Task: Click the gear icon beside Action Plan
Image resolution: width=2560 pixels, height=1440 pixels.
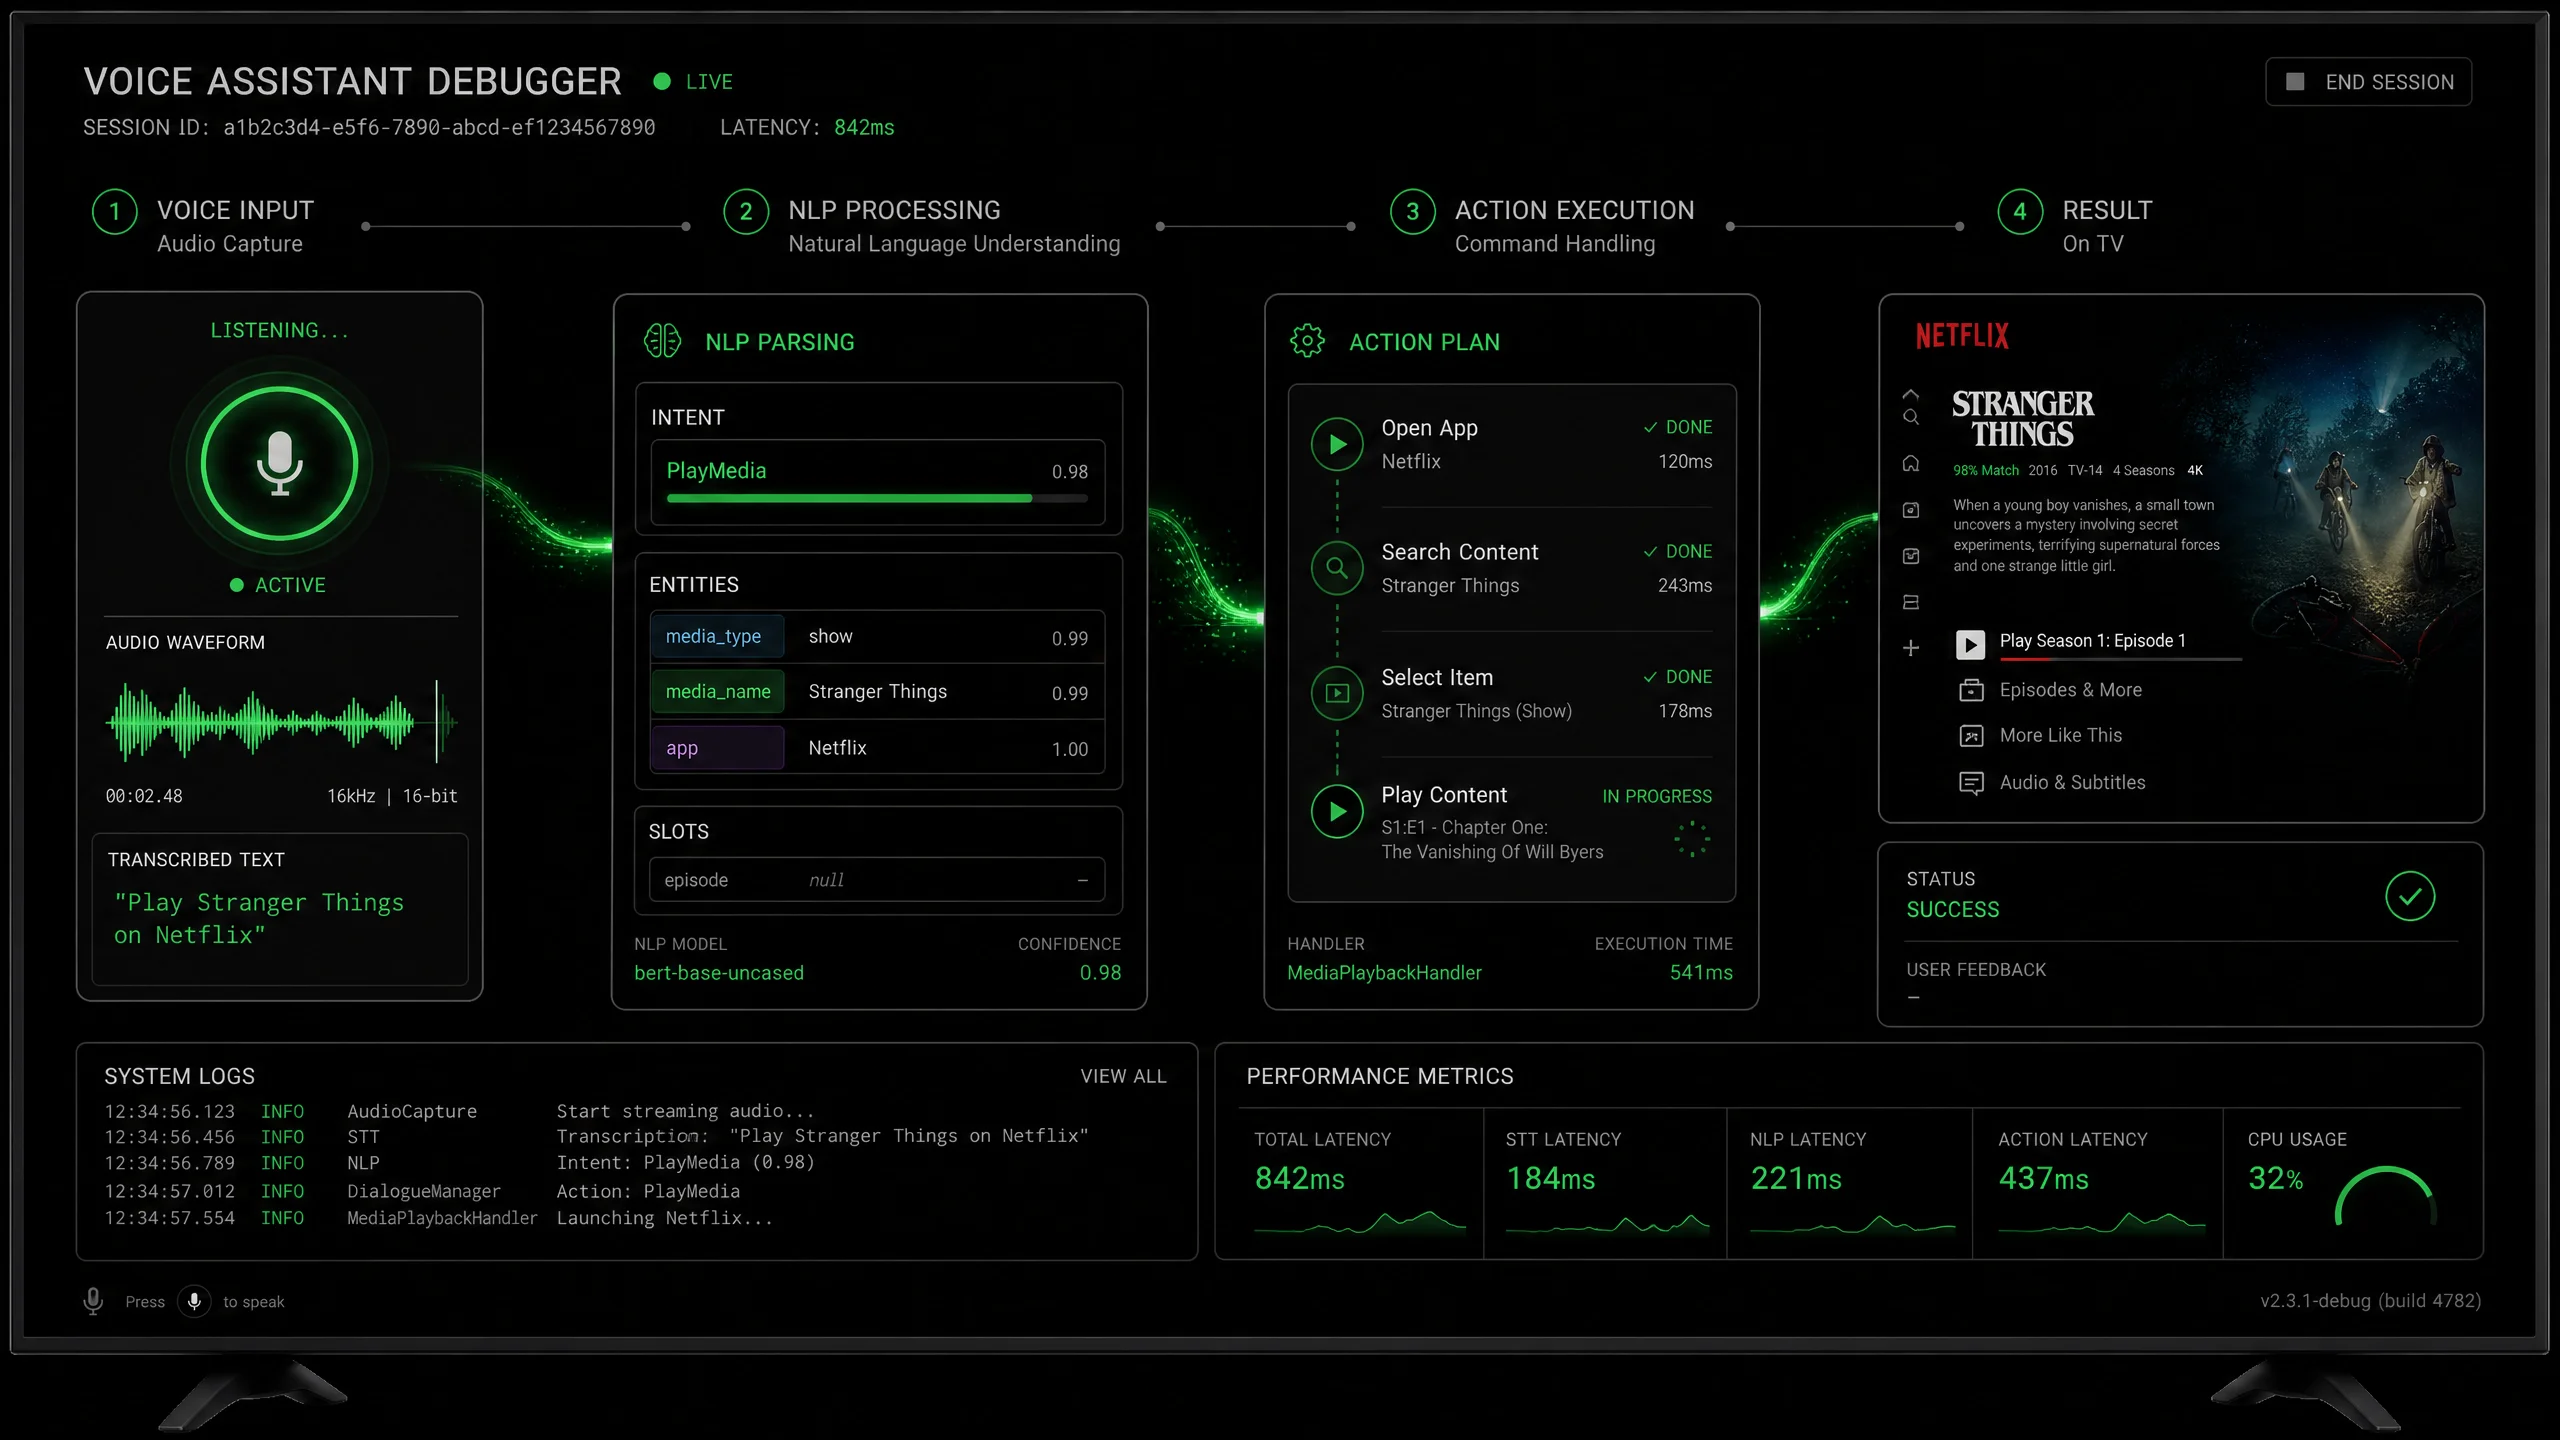Action: click(x=1307, y=341)
